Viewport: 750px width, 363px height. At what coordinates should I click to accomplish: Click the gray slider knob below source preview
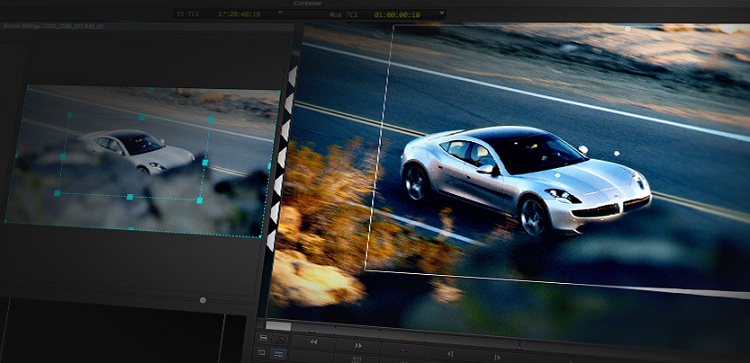click(x=203, y=300)
